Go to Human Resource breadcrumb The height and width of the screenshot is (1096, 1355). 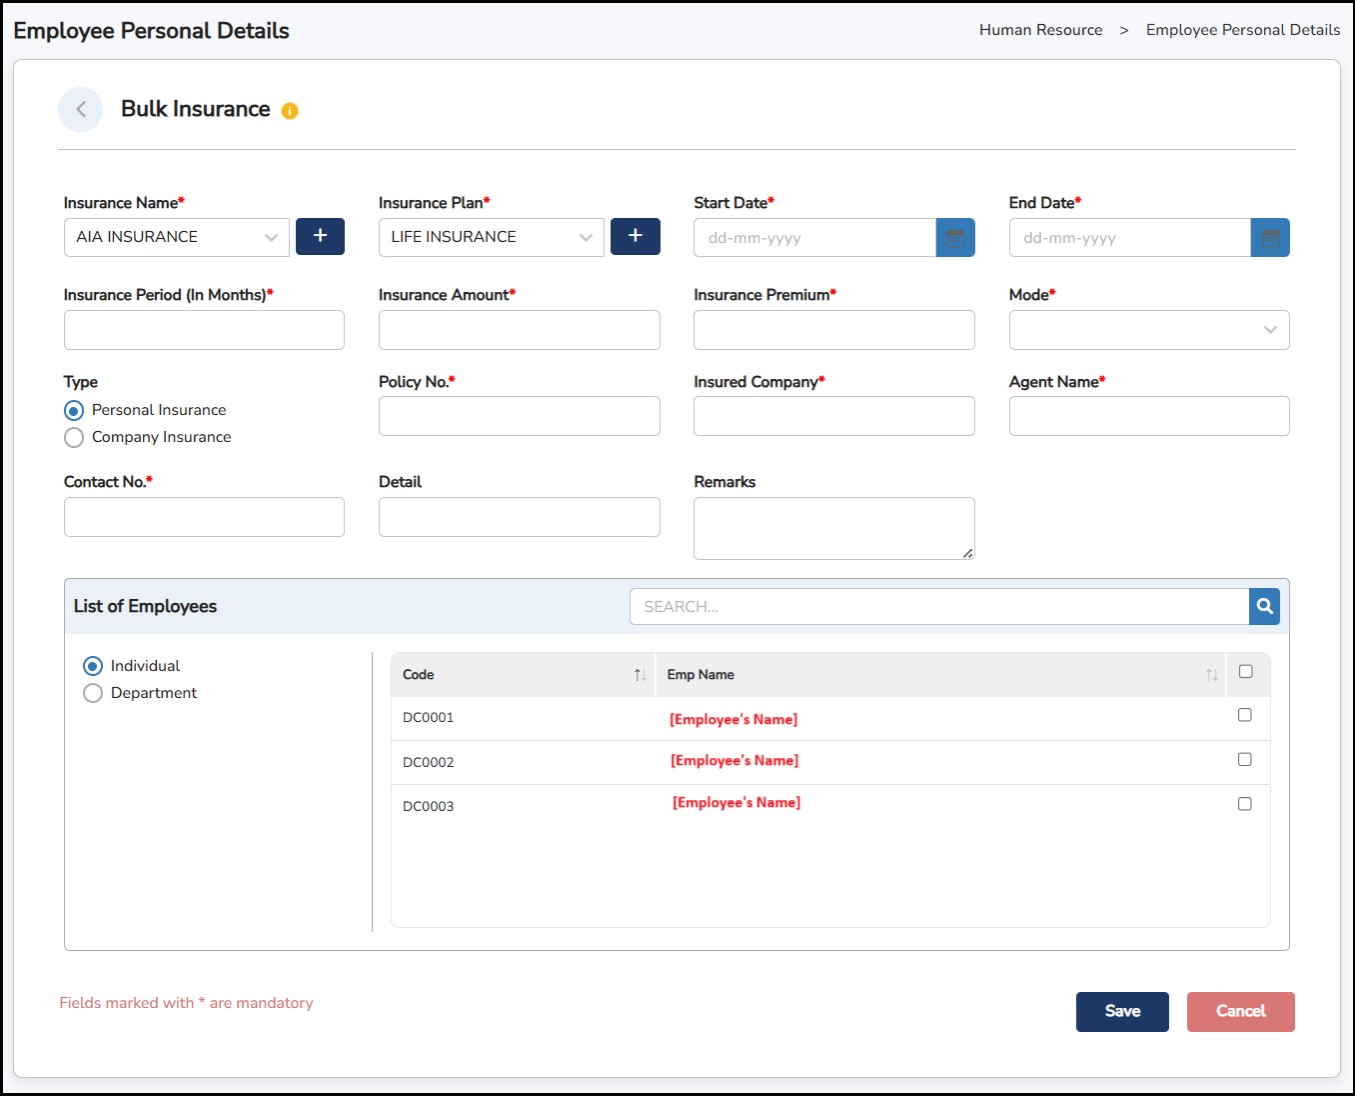click(1040, 30)
